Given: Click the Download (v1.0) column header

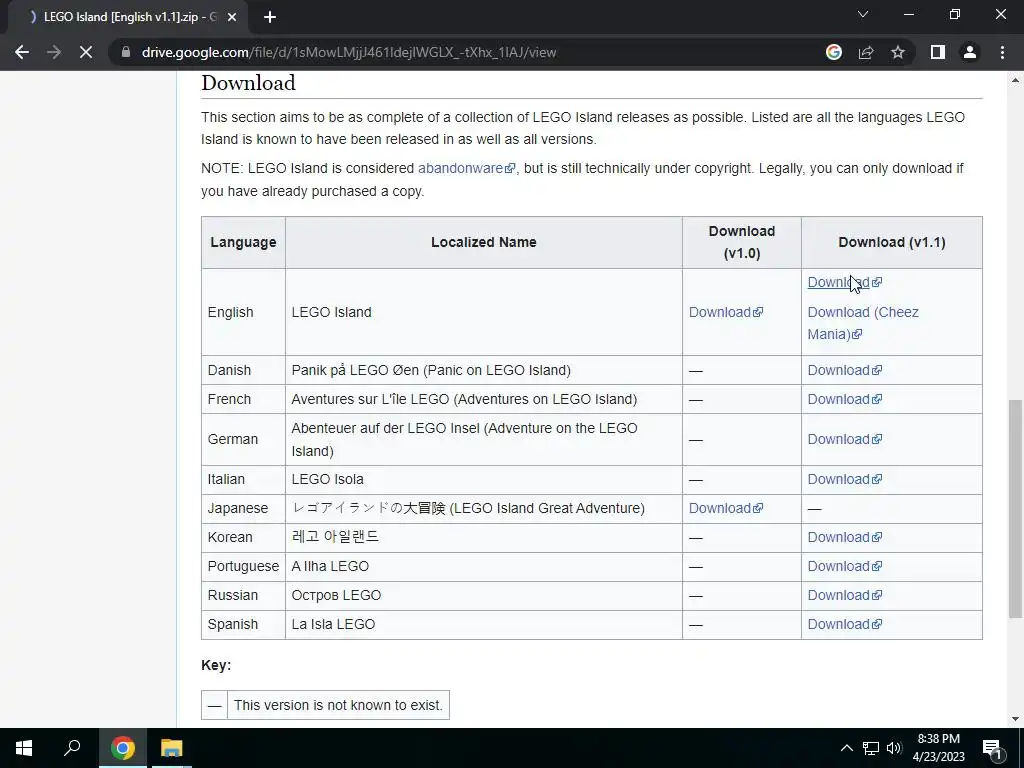Looking at the screenshot, I should click(742, 242).
